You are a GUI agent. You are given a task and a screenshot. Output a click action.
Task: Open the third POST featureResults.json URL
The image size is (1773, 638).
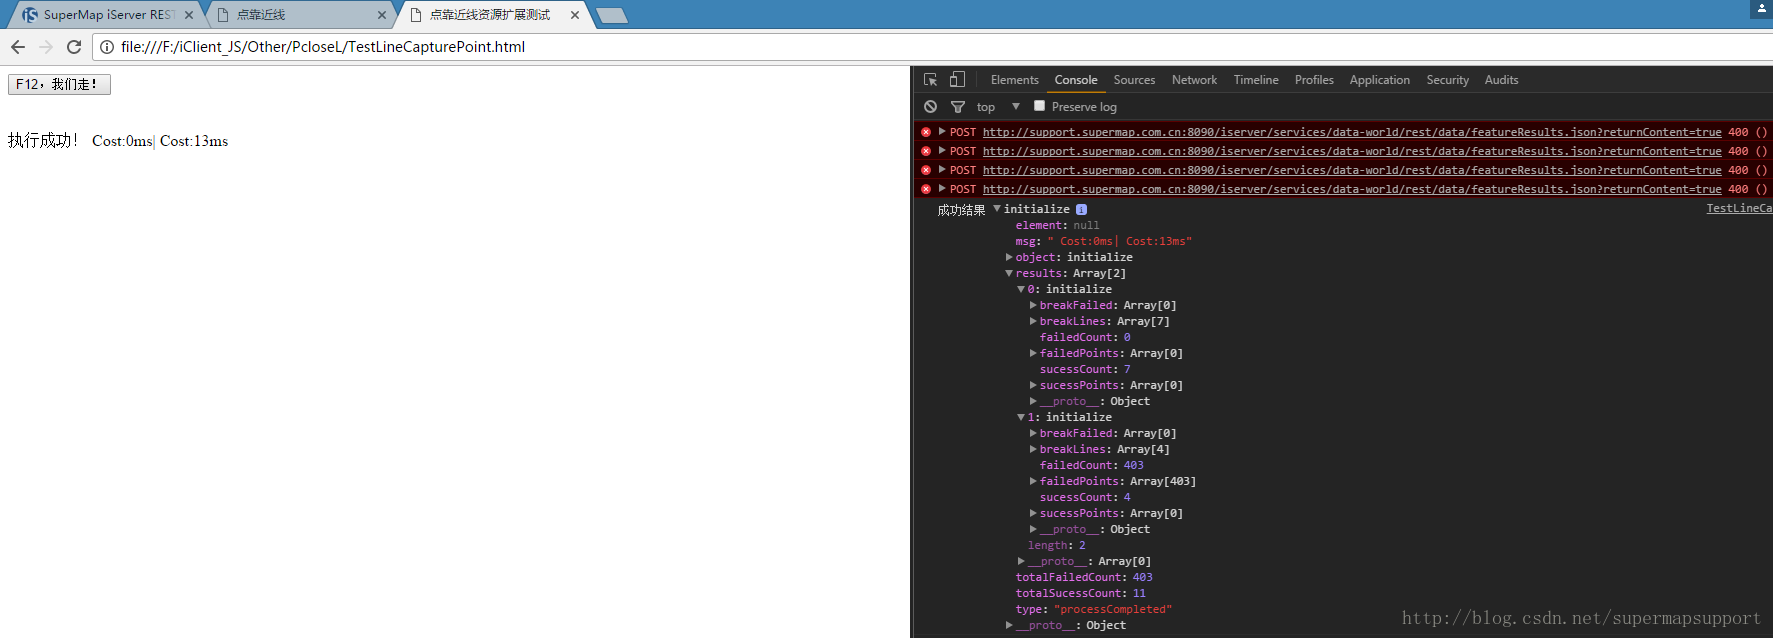pos(1352,170)
